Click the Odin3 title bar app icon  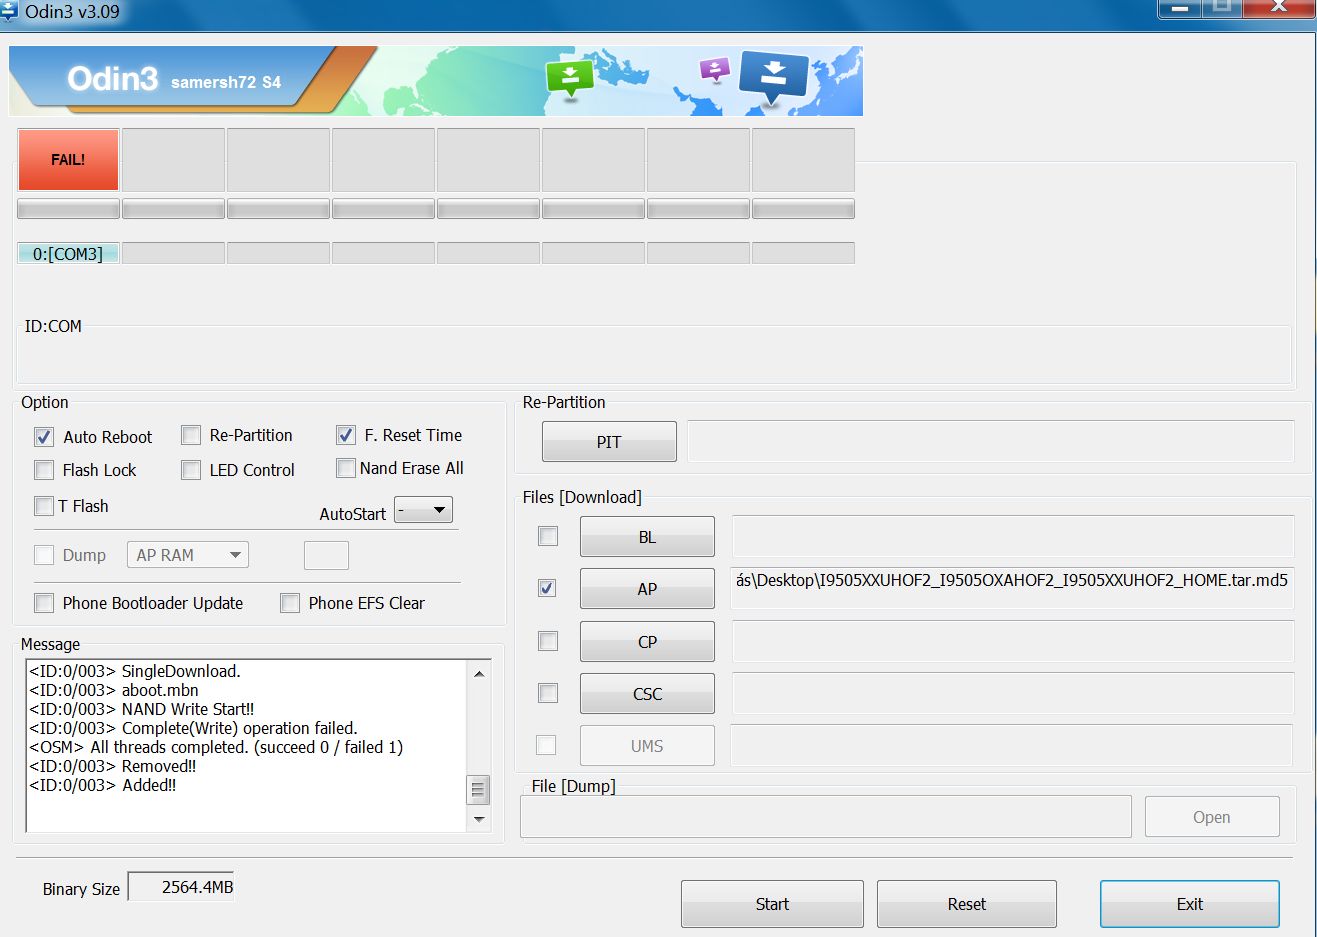(9, 11)
